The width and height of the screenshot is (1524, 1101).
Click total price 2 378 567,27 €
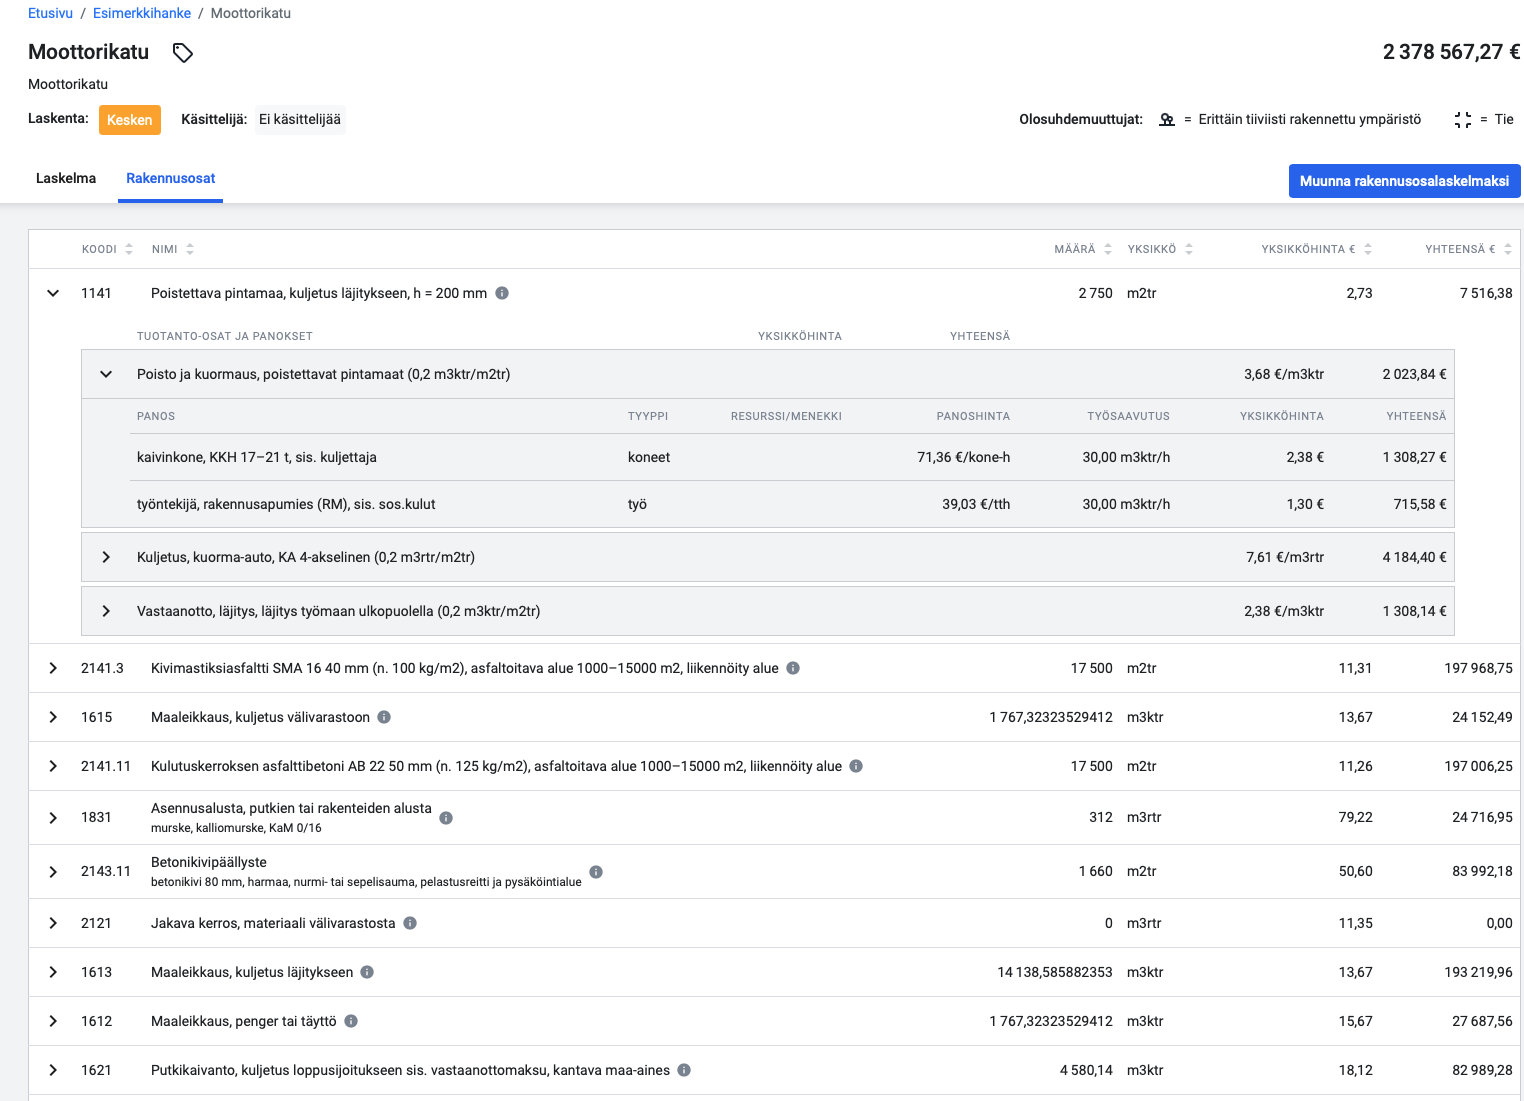point(1452,52)
